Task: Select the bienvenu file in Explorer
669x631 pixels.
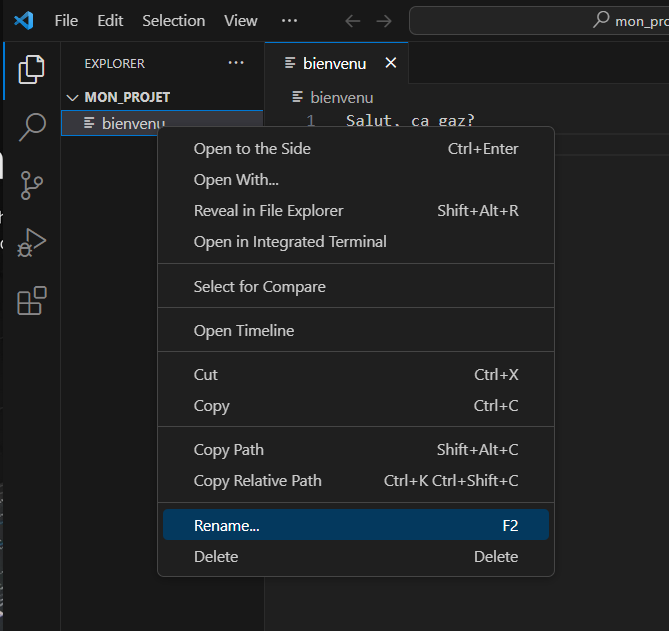Action: click(162, 123)
